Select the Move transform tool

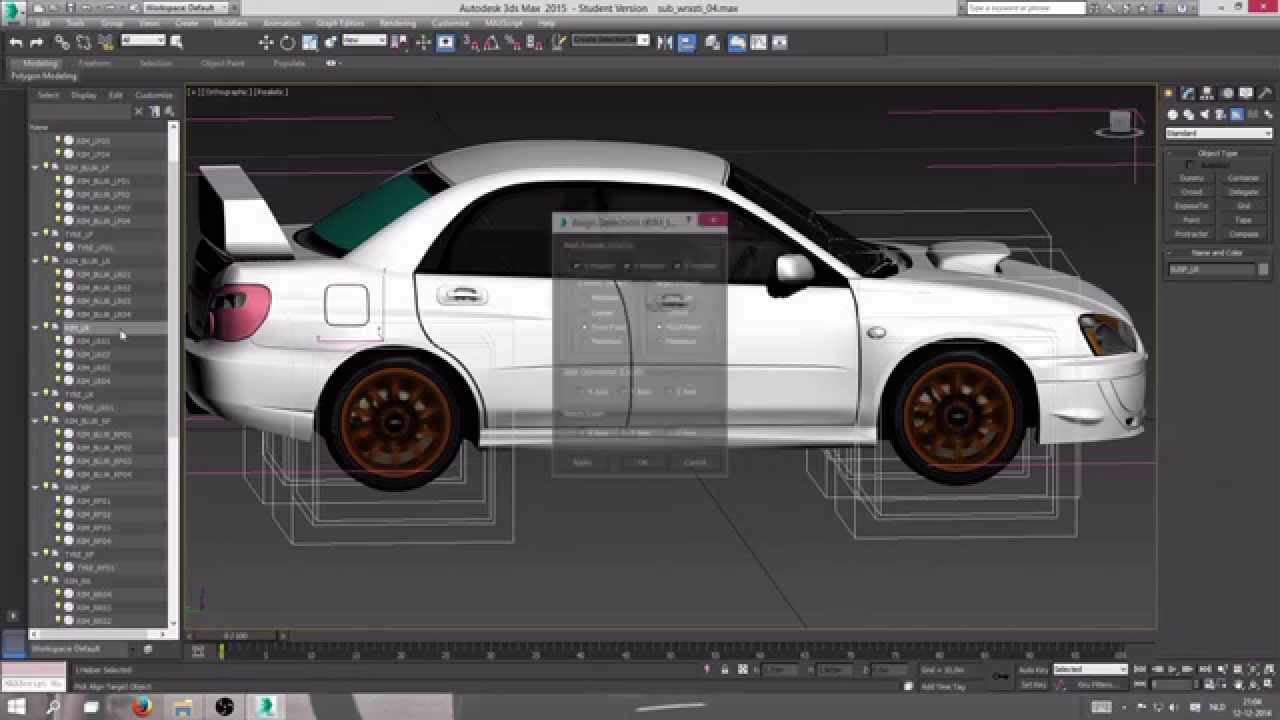tap(266, 42)
